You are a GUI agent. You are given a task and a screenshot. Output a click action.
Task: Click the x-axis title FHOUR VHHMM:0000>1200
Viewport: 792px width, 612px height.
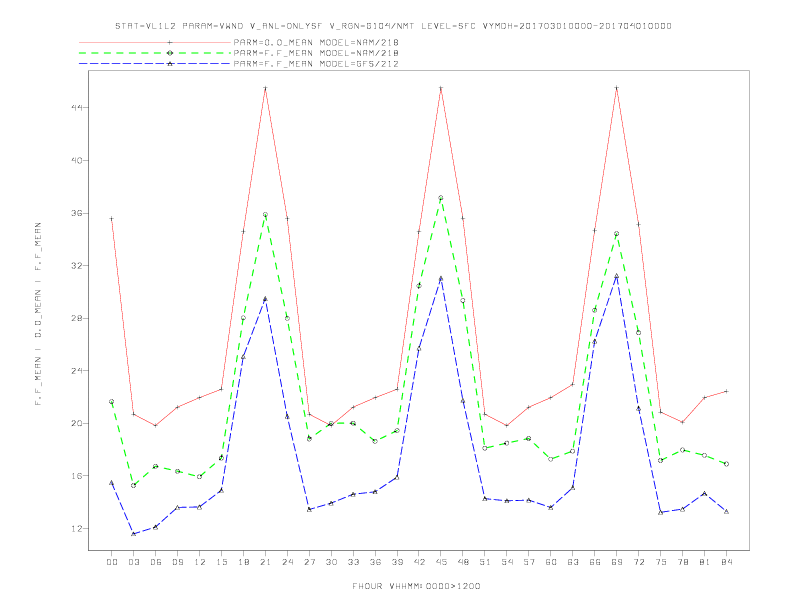click(416, 586)
